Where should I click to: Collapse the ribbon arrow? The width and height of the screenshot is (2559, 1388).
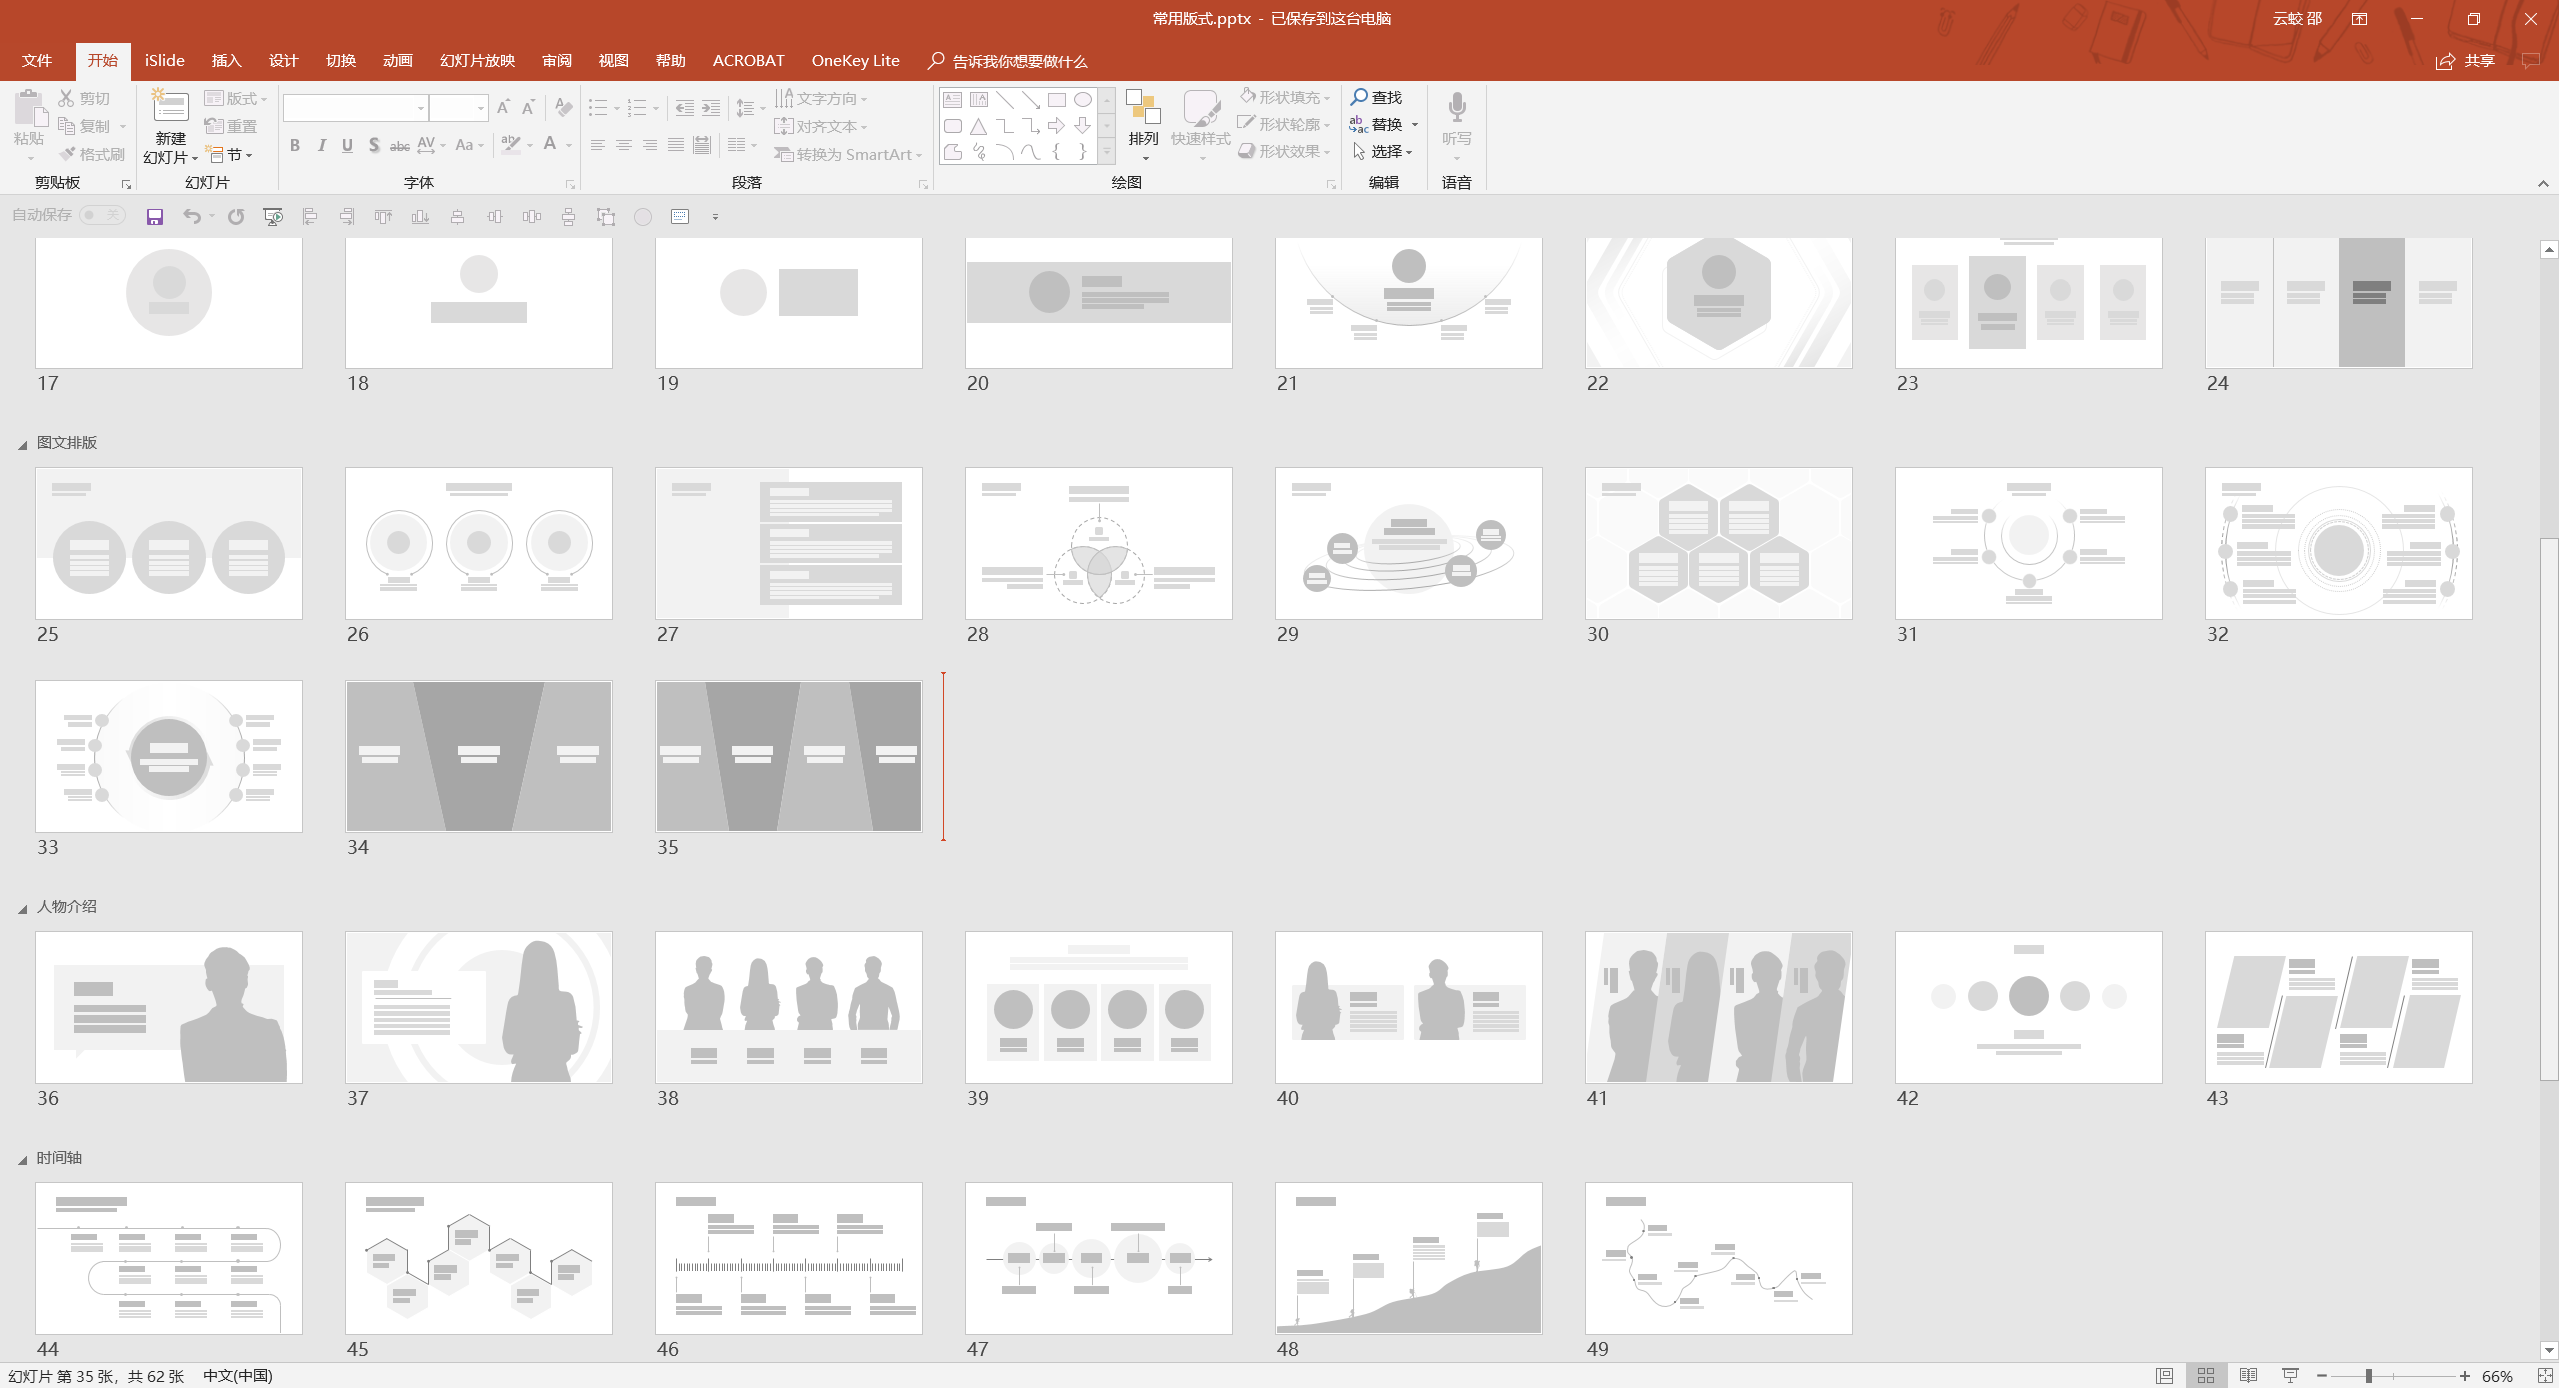[x=2543, y=183]
